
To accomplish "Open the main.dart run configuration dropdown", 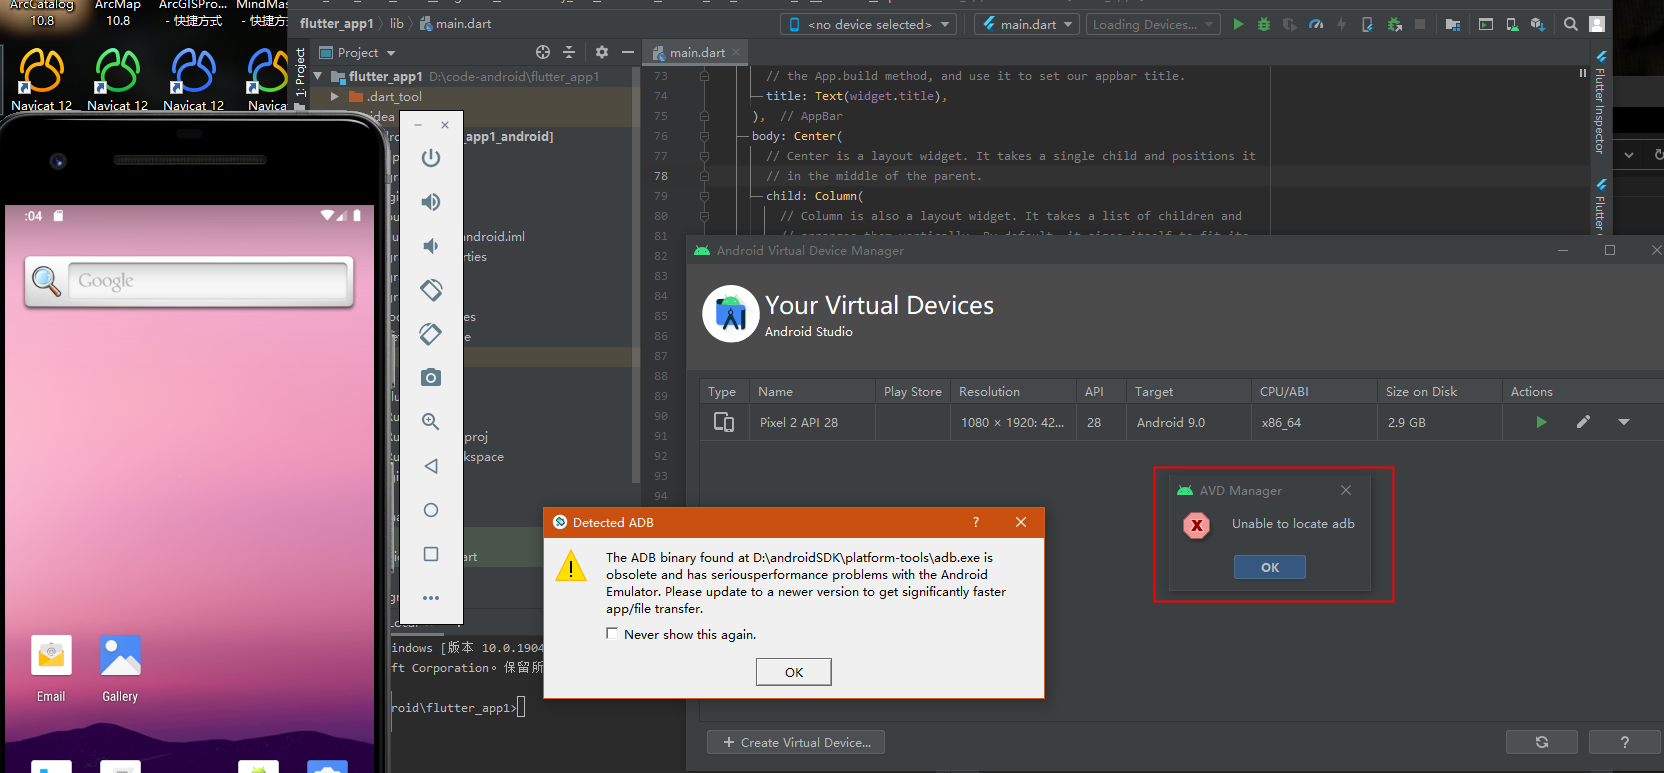I will click(x=1026, y=24).
